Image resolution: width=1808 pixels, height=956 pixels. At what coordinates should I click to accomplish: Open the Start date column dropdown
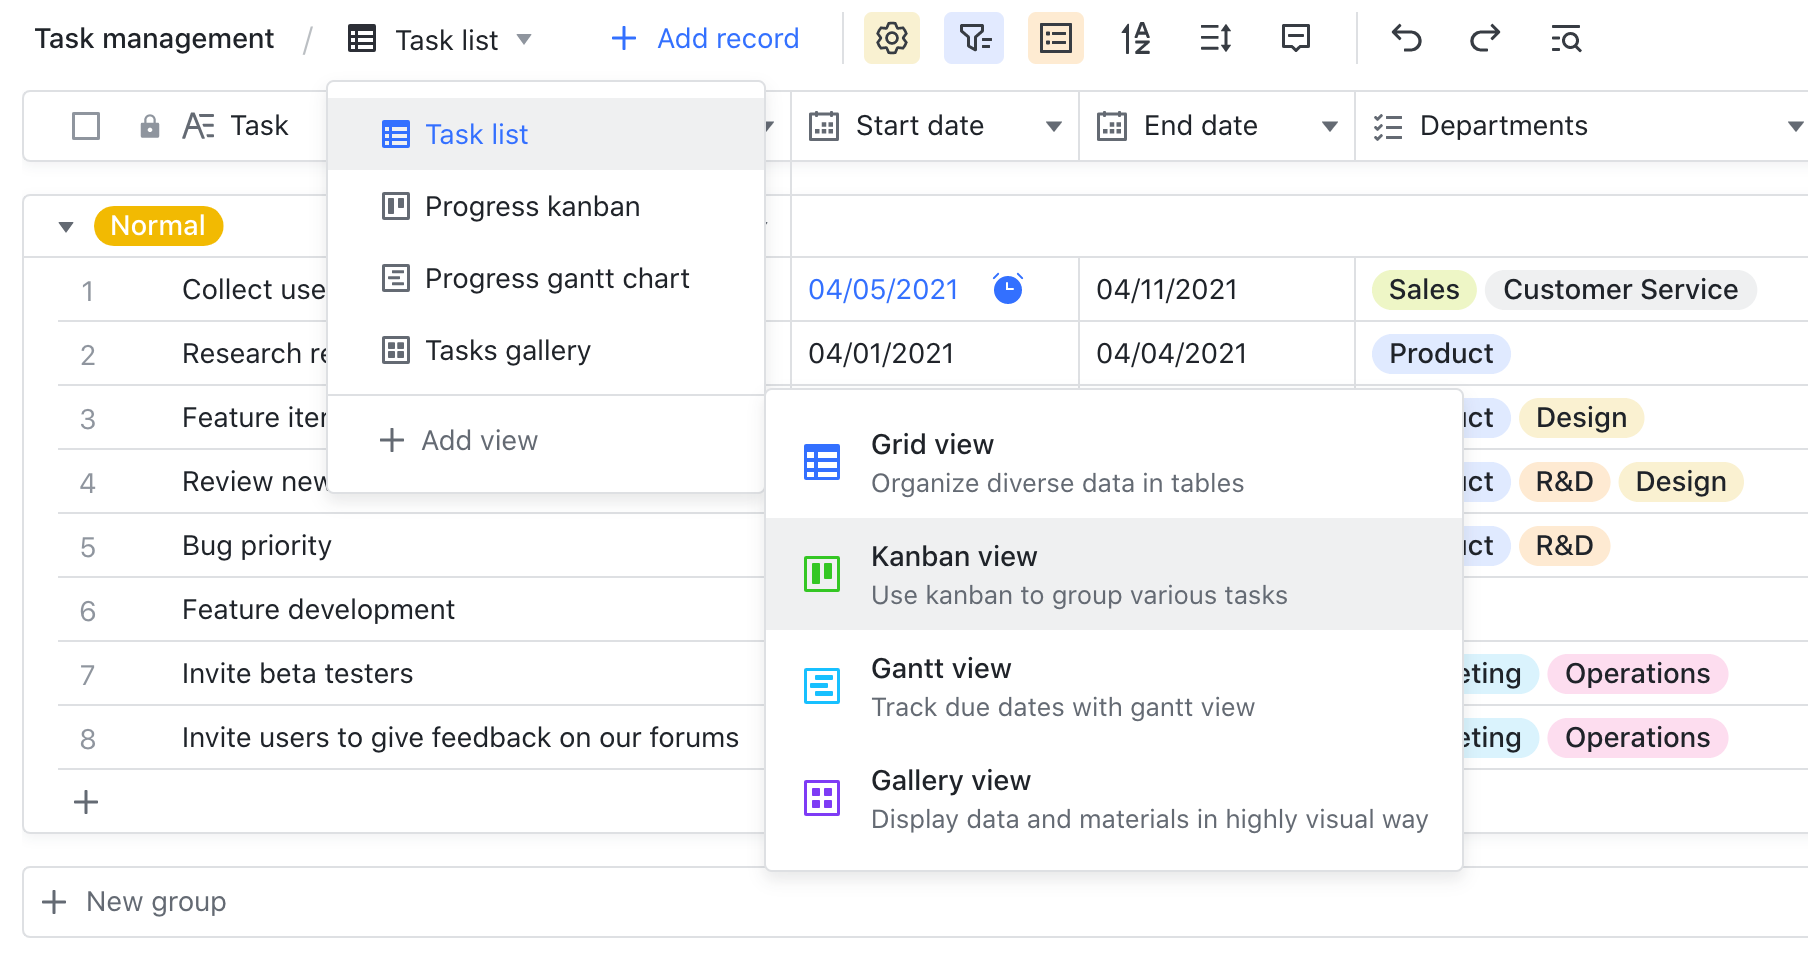click(1053, 126)
